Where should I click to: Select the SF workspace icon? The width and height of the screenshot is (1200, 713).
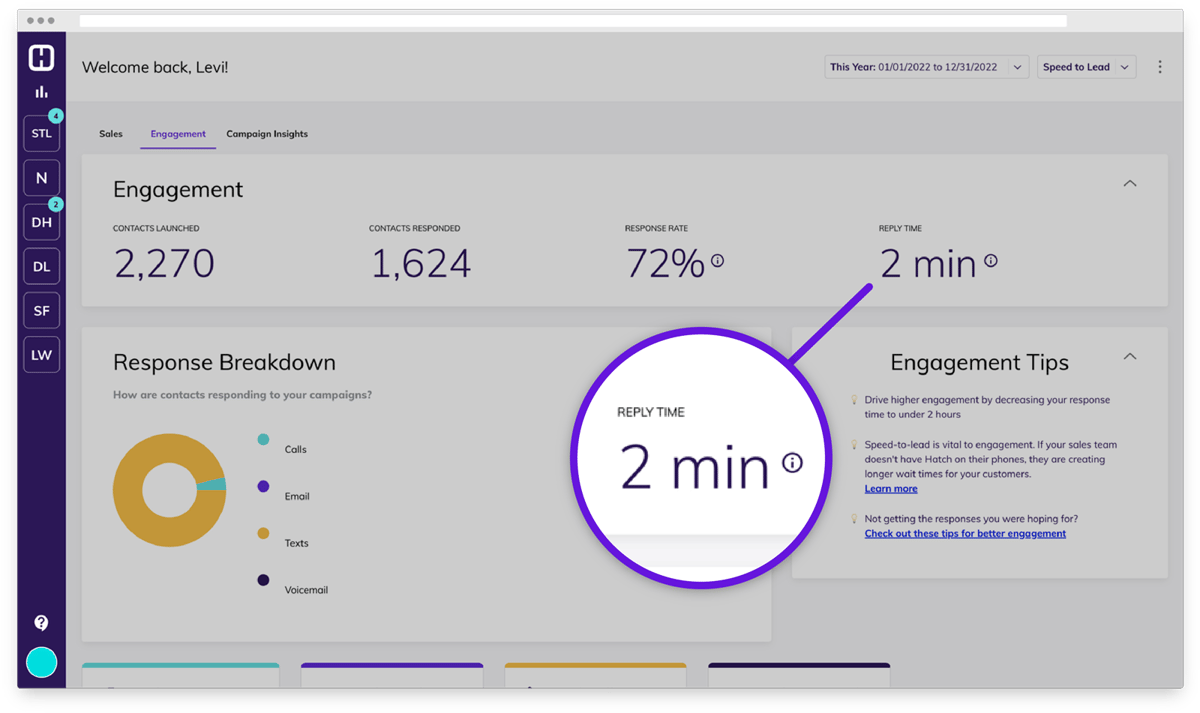point(41,311)
